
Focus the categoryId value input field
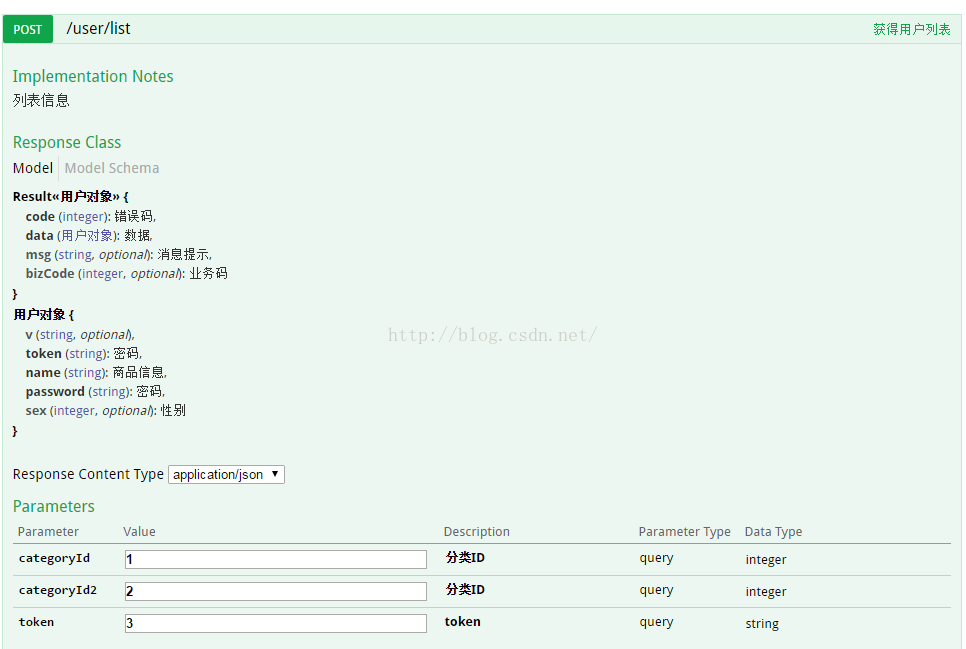click(275, 559)
